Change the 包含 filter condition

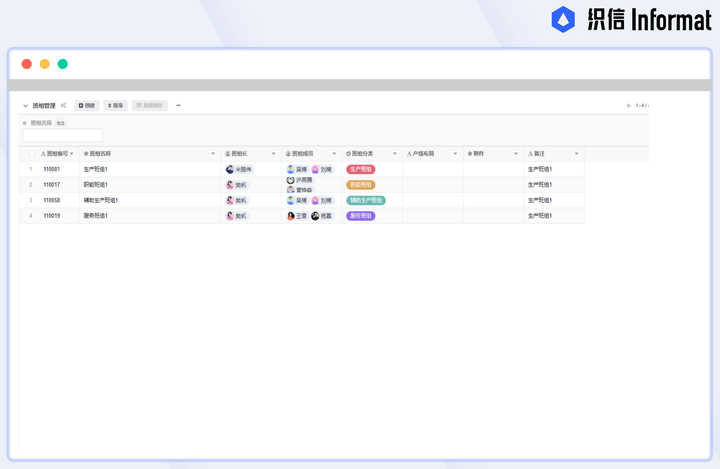tap(61, 123)
